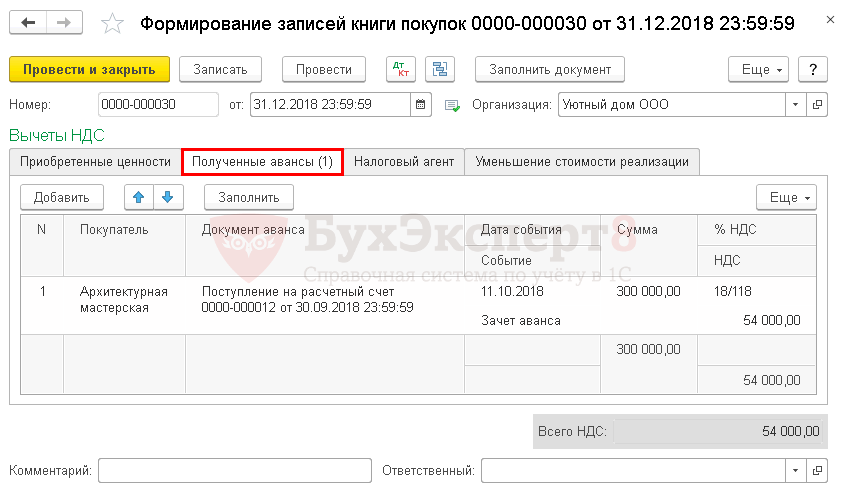
Task: Click the forward navigation arrow
Action: pyautogui.click(x=64, y=22)
